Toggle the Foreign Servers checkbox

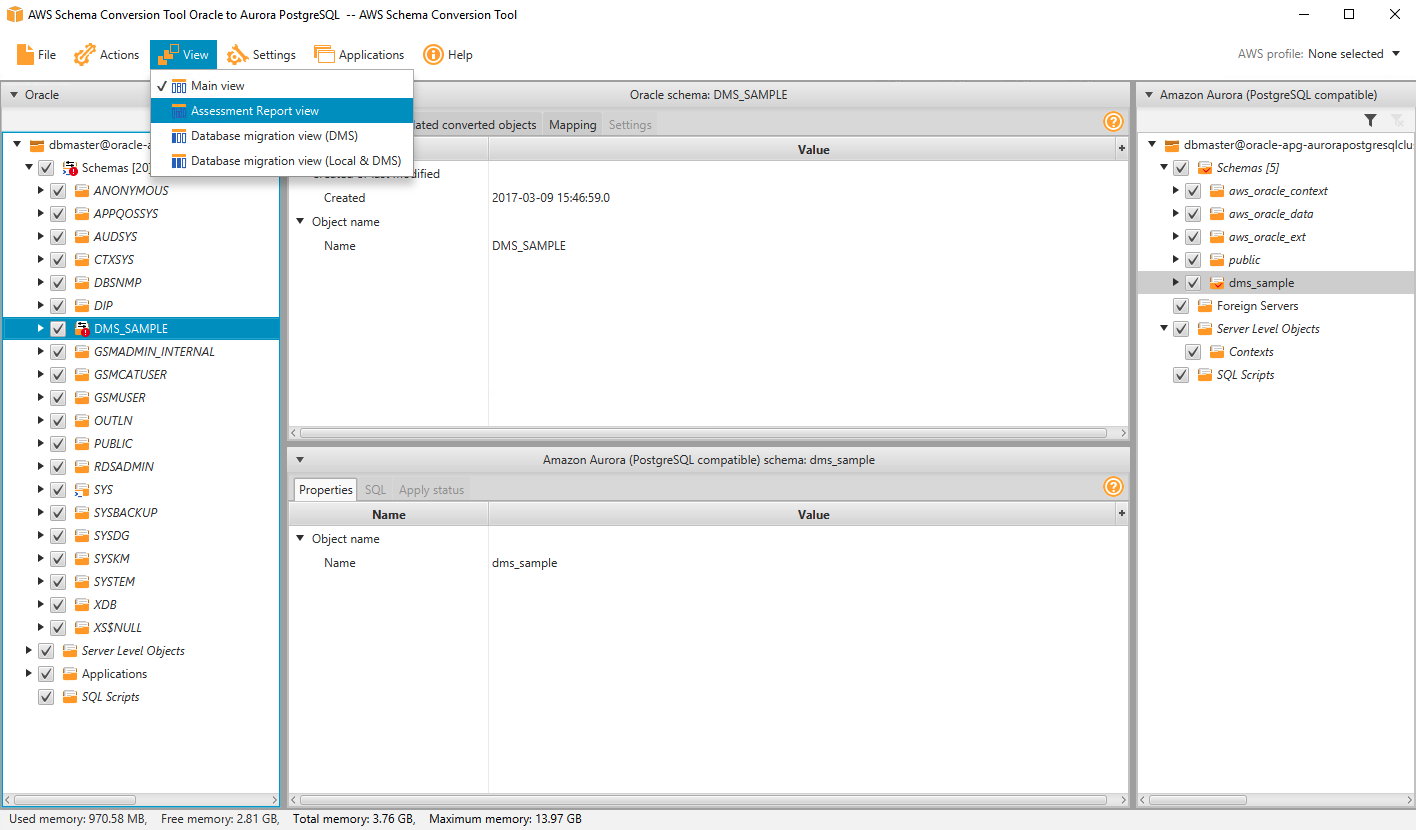(1181, 306)
